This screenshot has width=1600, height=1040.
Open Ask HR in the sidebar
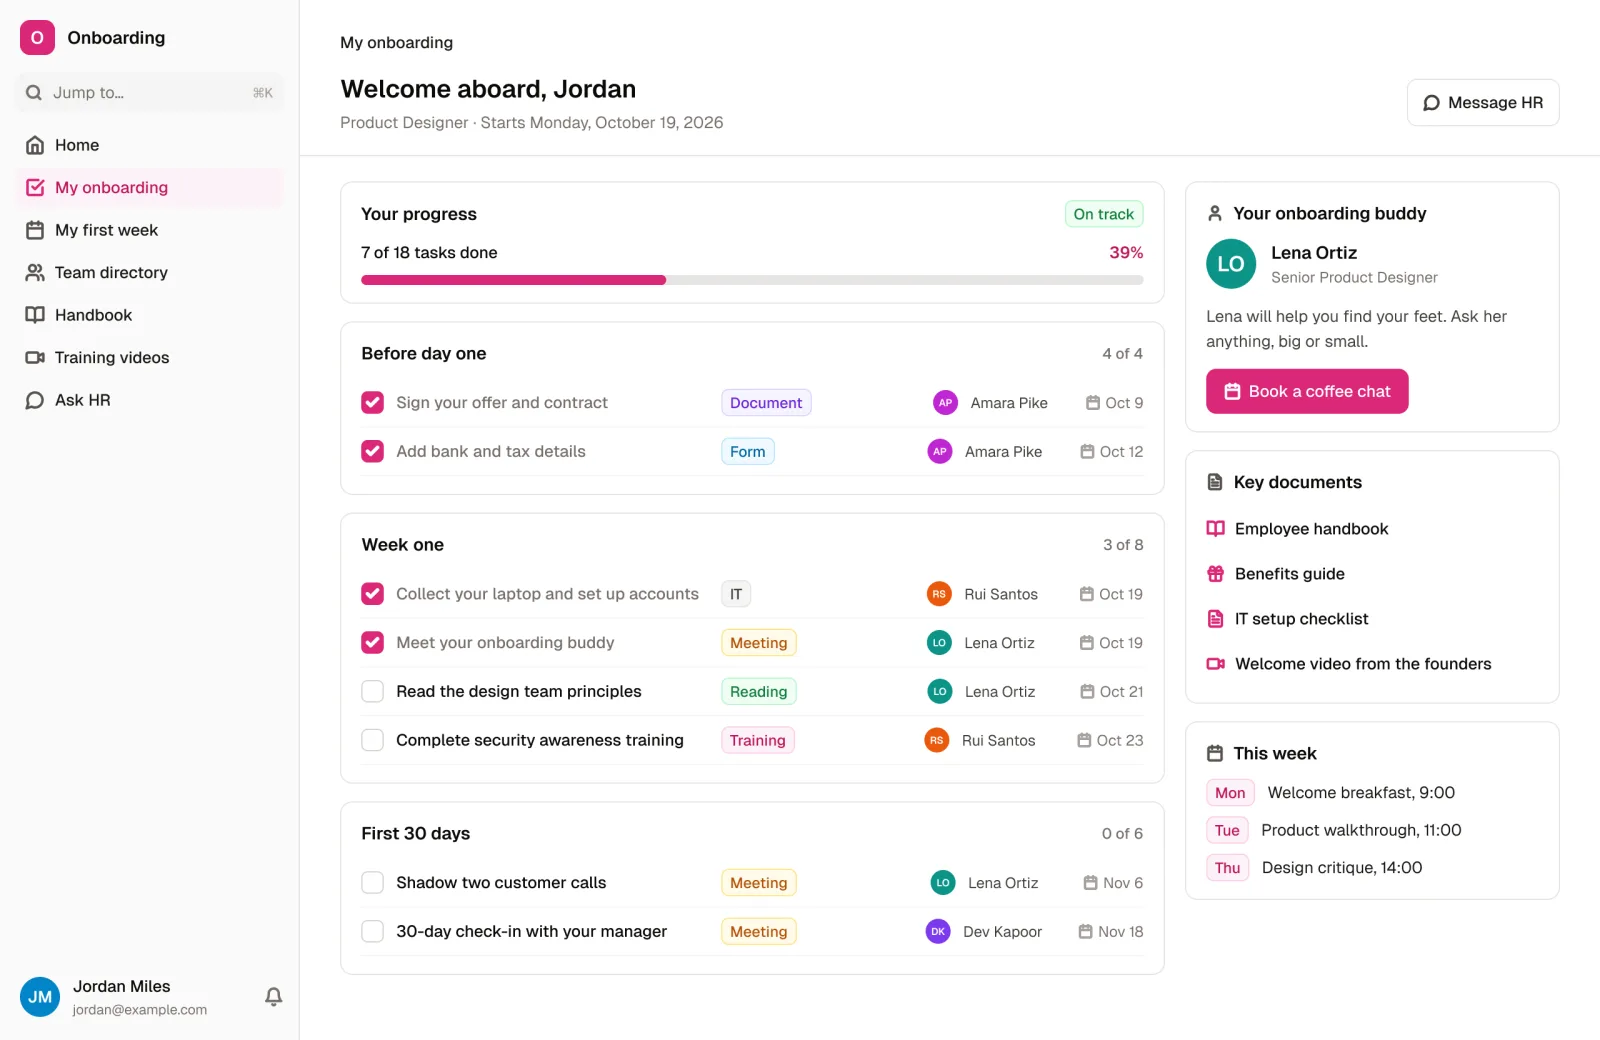point(150,400)
